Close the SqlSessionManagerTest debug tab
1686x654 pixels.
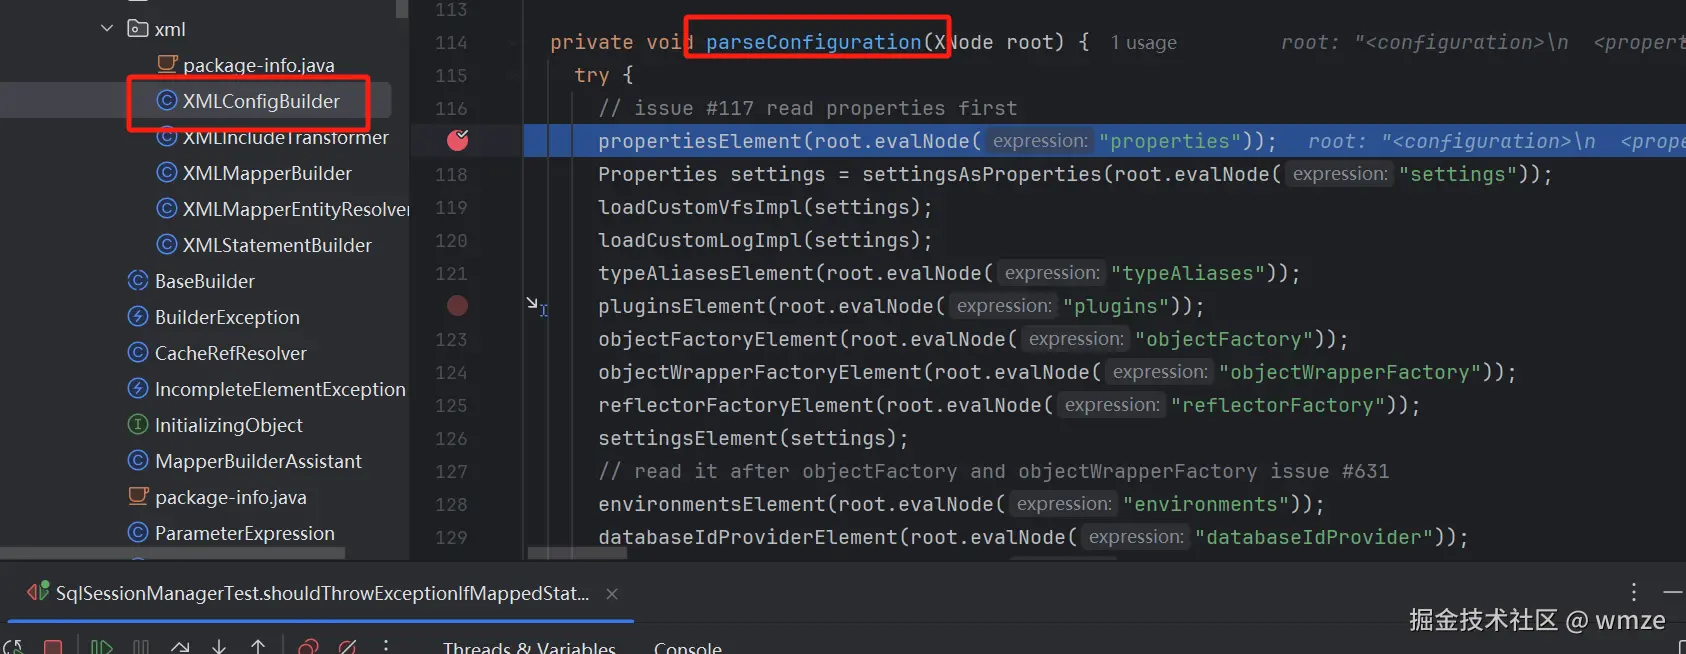point(612,594)
